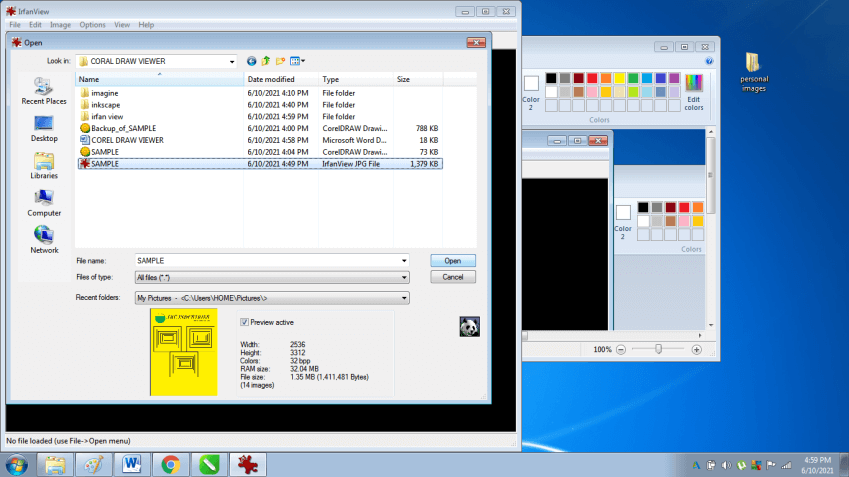The height and width of the screenshot is (477, 849).
Task: Sort by Size column header
Action: coord(418,79)
